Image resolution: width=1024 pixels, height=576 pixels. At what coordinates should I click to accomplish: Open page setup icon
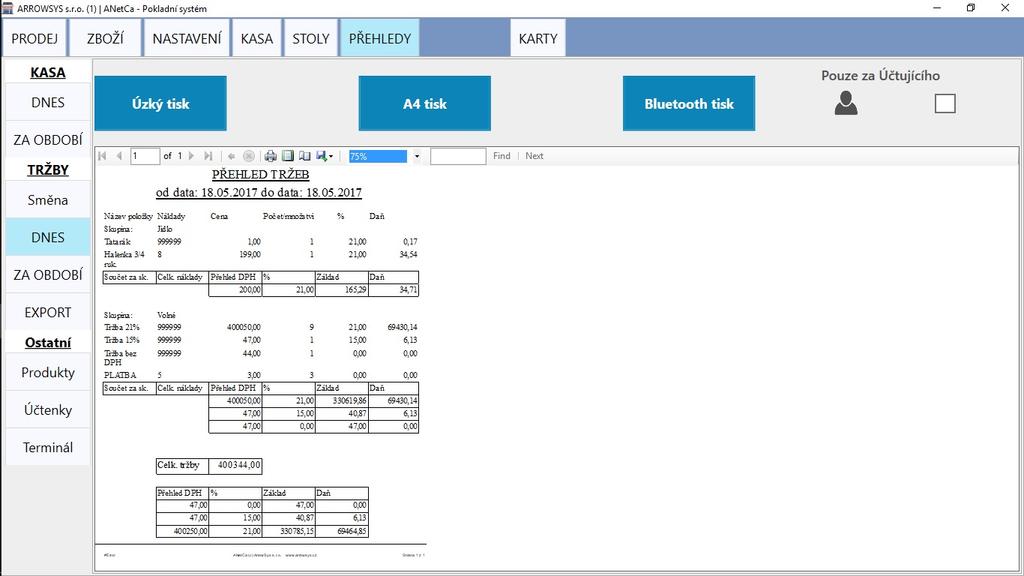click(x=305, y=156)
